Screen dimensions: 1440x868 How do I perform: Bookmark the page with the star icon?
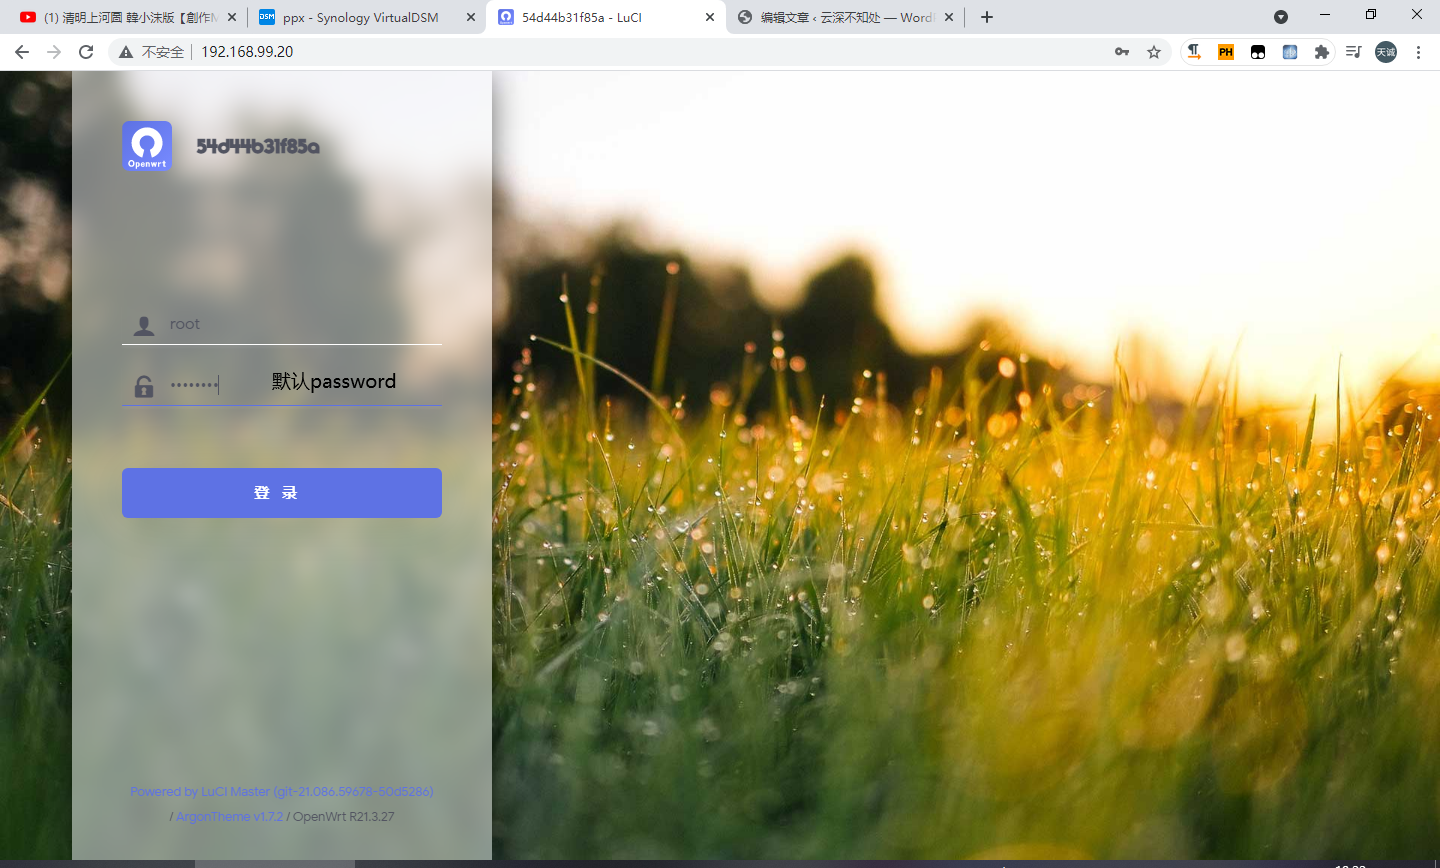pyautogui.click(x=1154, y=51)
